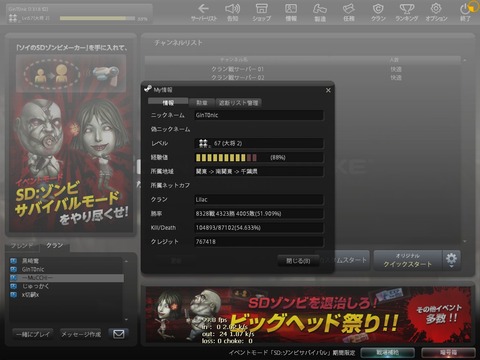
Task: Click the rank badge in top-left player bar
Action: click(13, 18)
